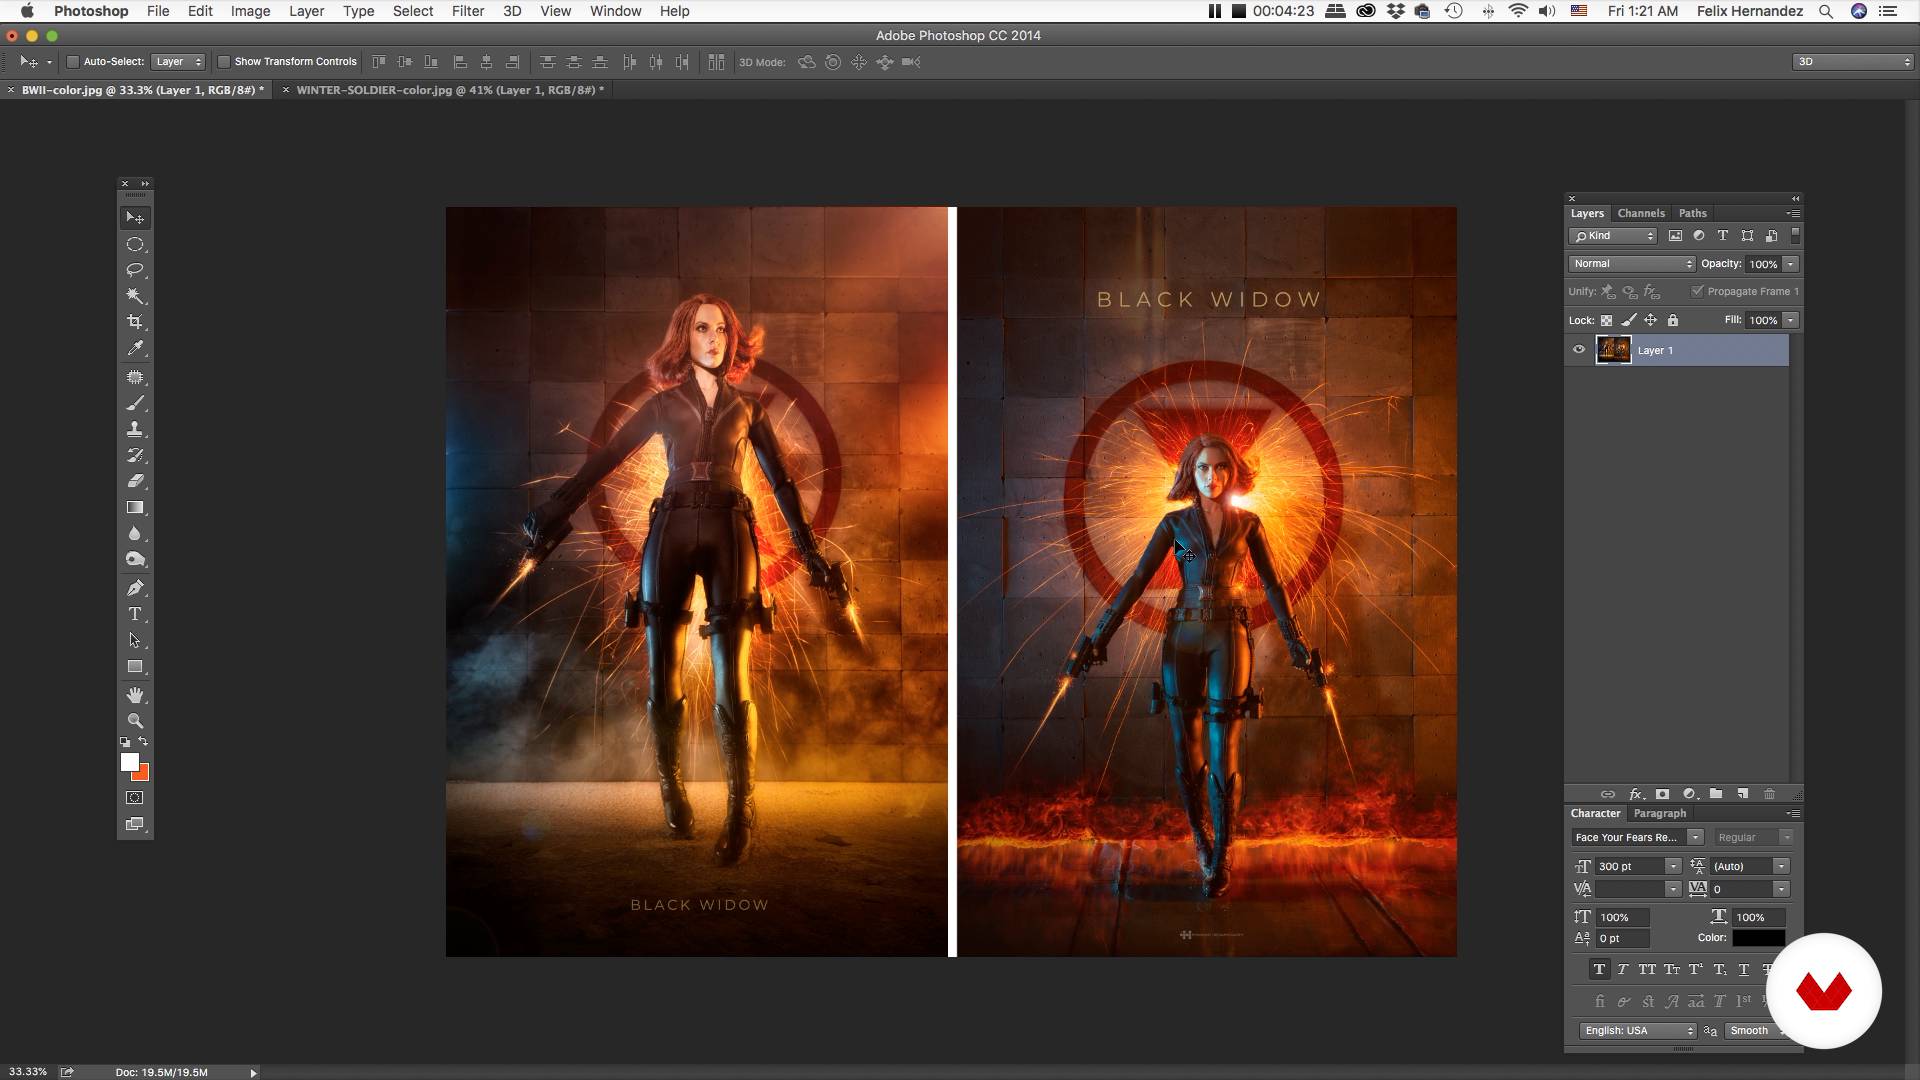Select the Lasso tool
Screen dimensions: 1920x1080
pyautogui.click(x=135, y=270)
